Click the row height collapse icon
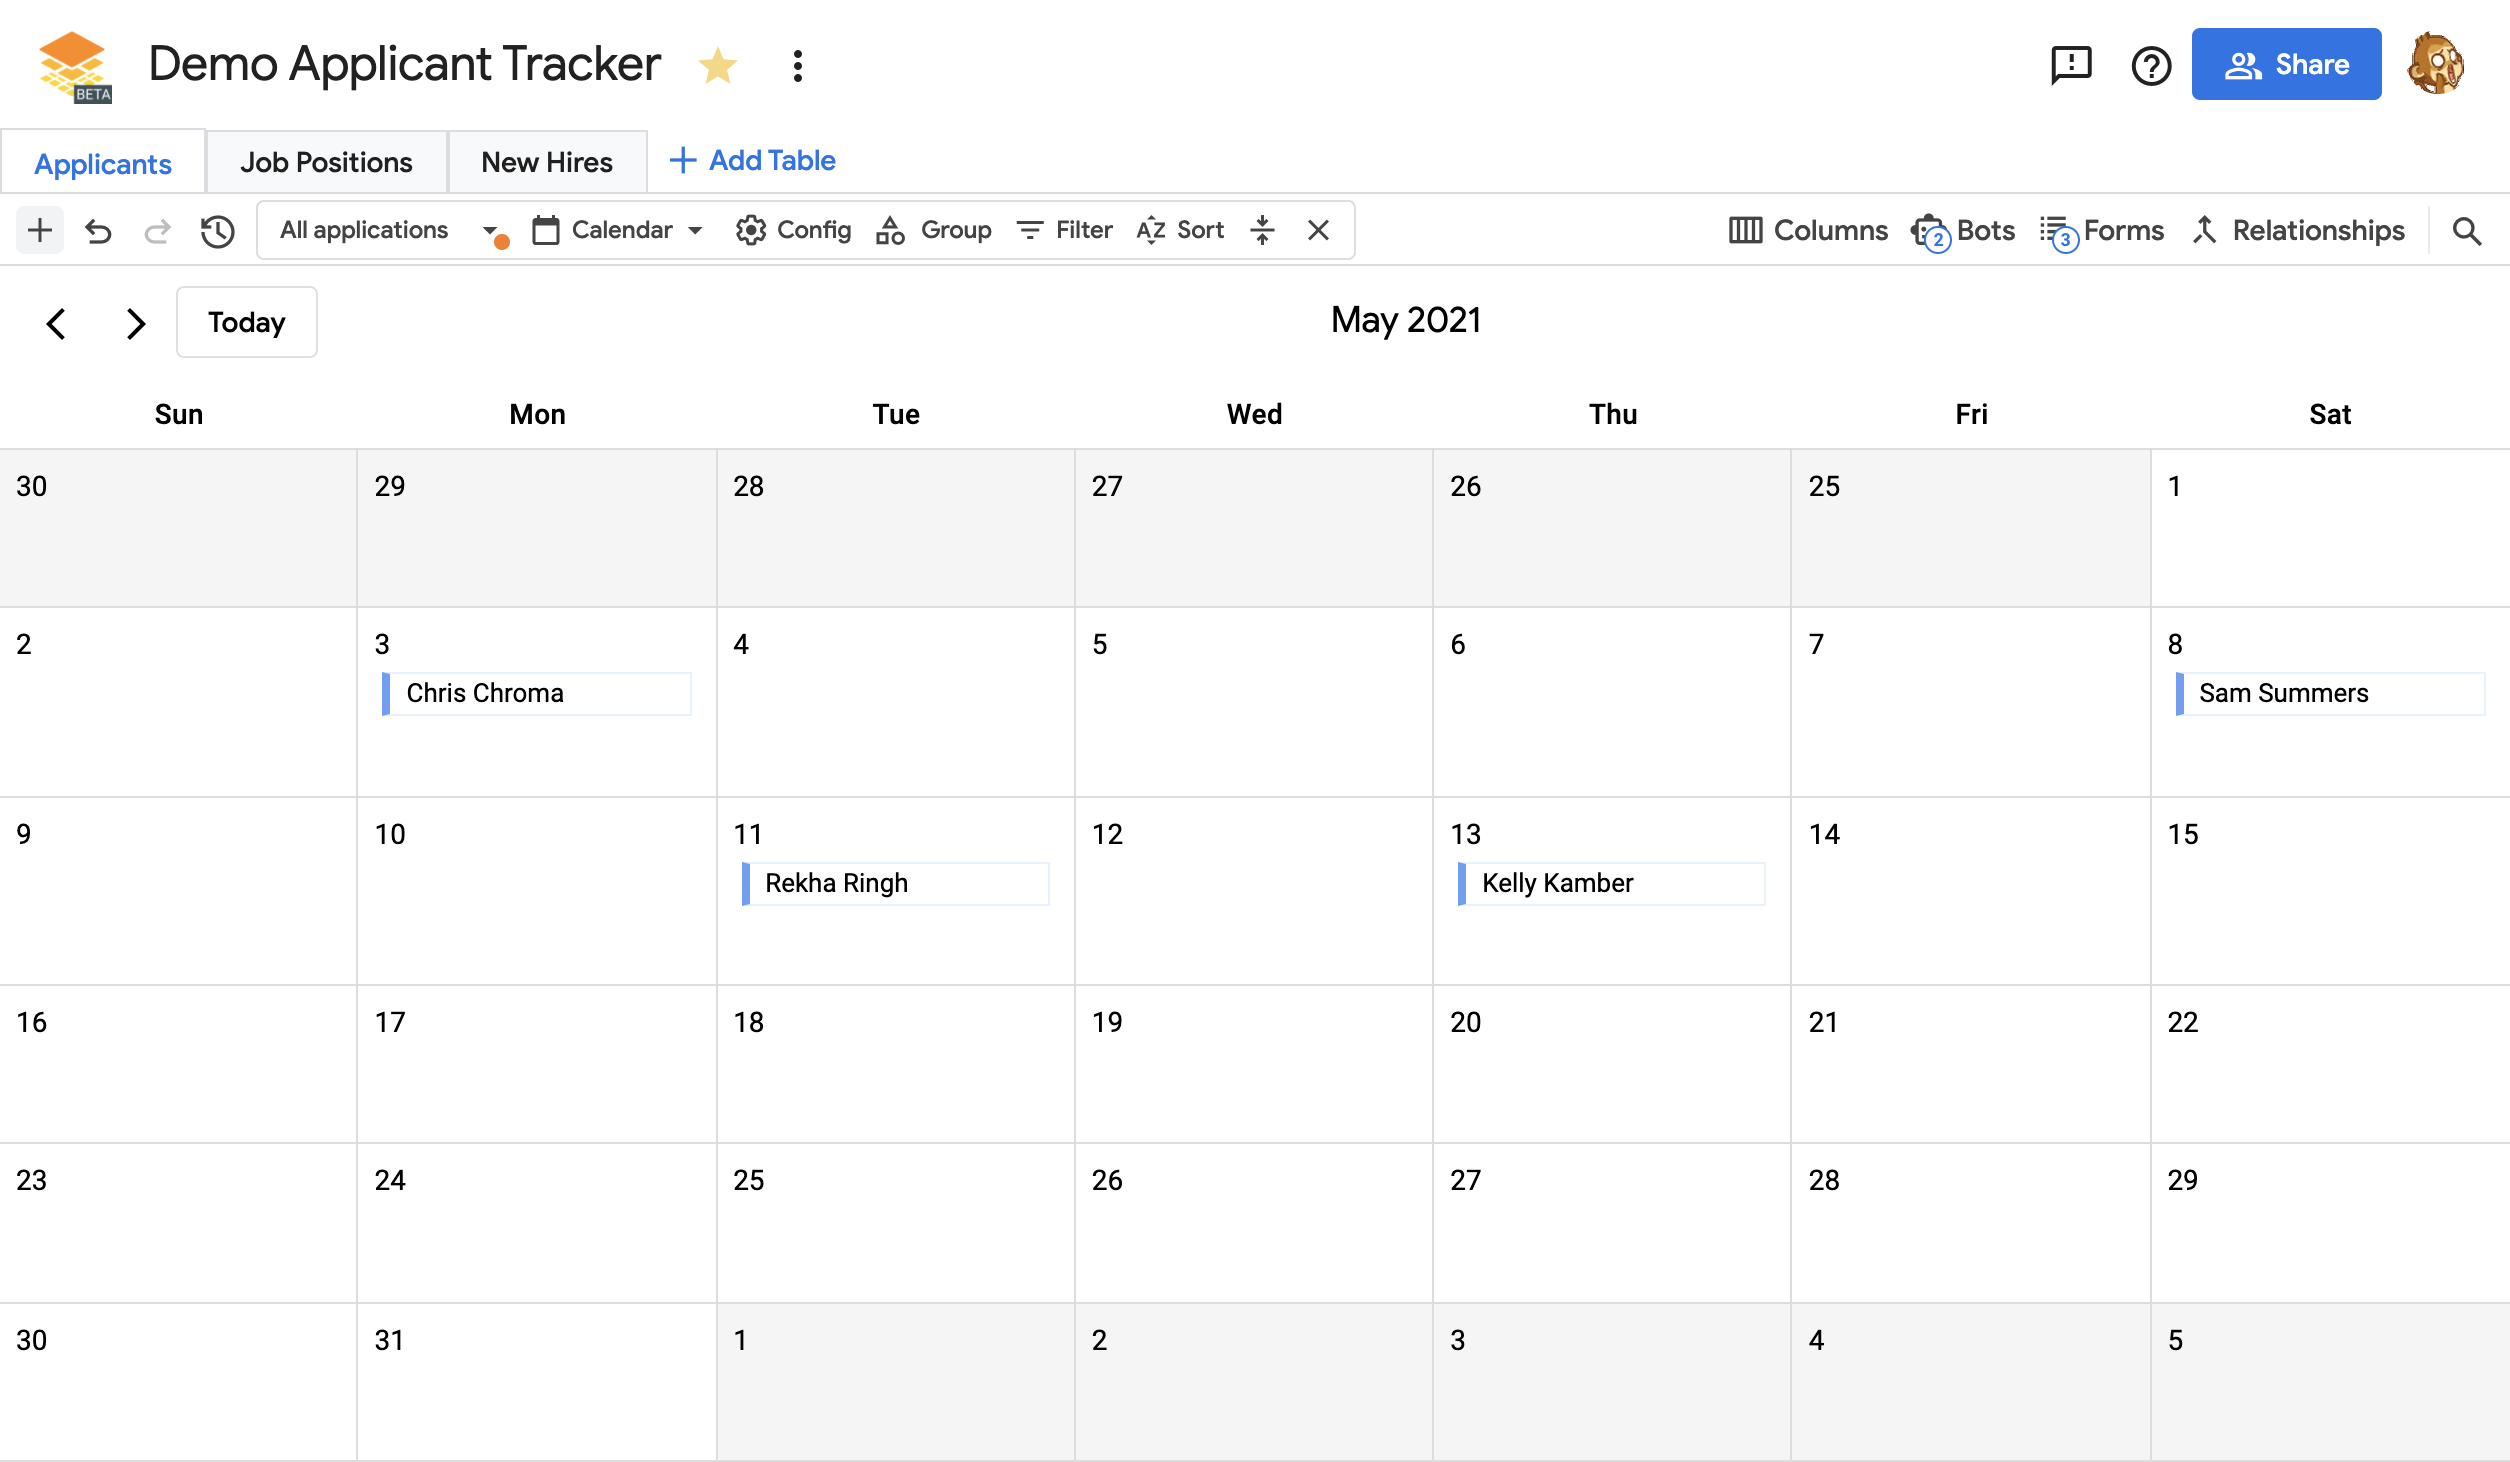The width and height of the screenshot is (2510, 1462). pyautogui.click(x=1262, y=230)
